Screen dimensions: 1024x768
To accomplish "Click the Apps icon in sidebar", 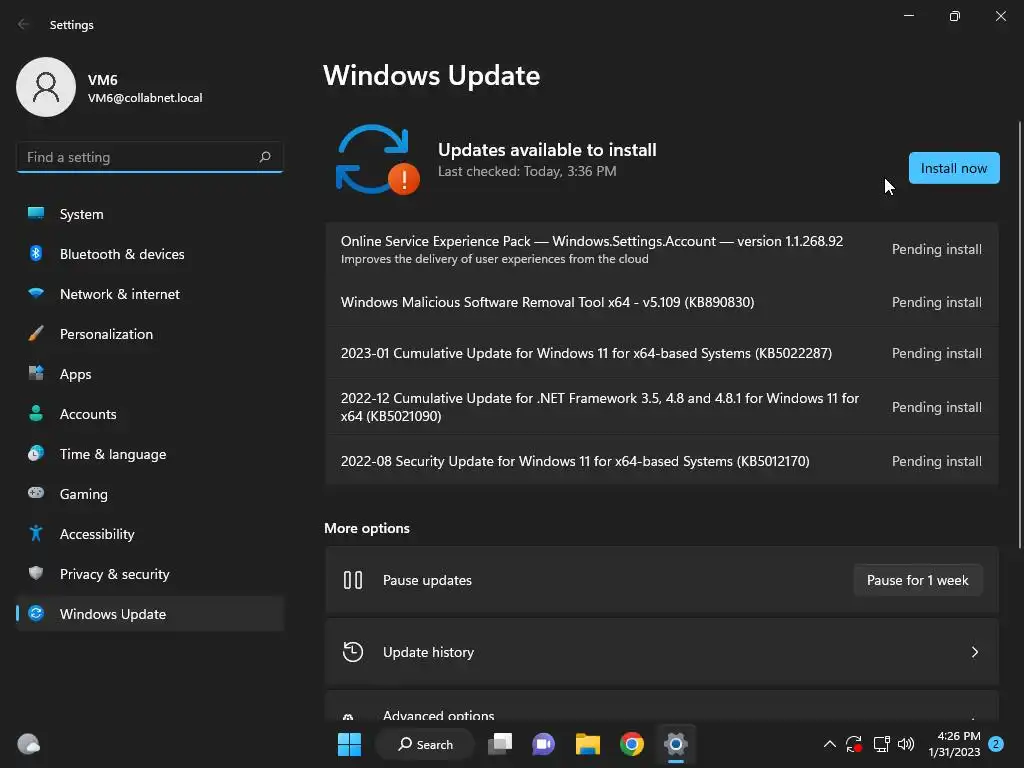I will [x=36, y=374].
